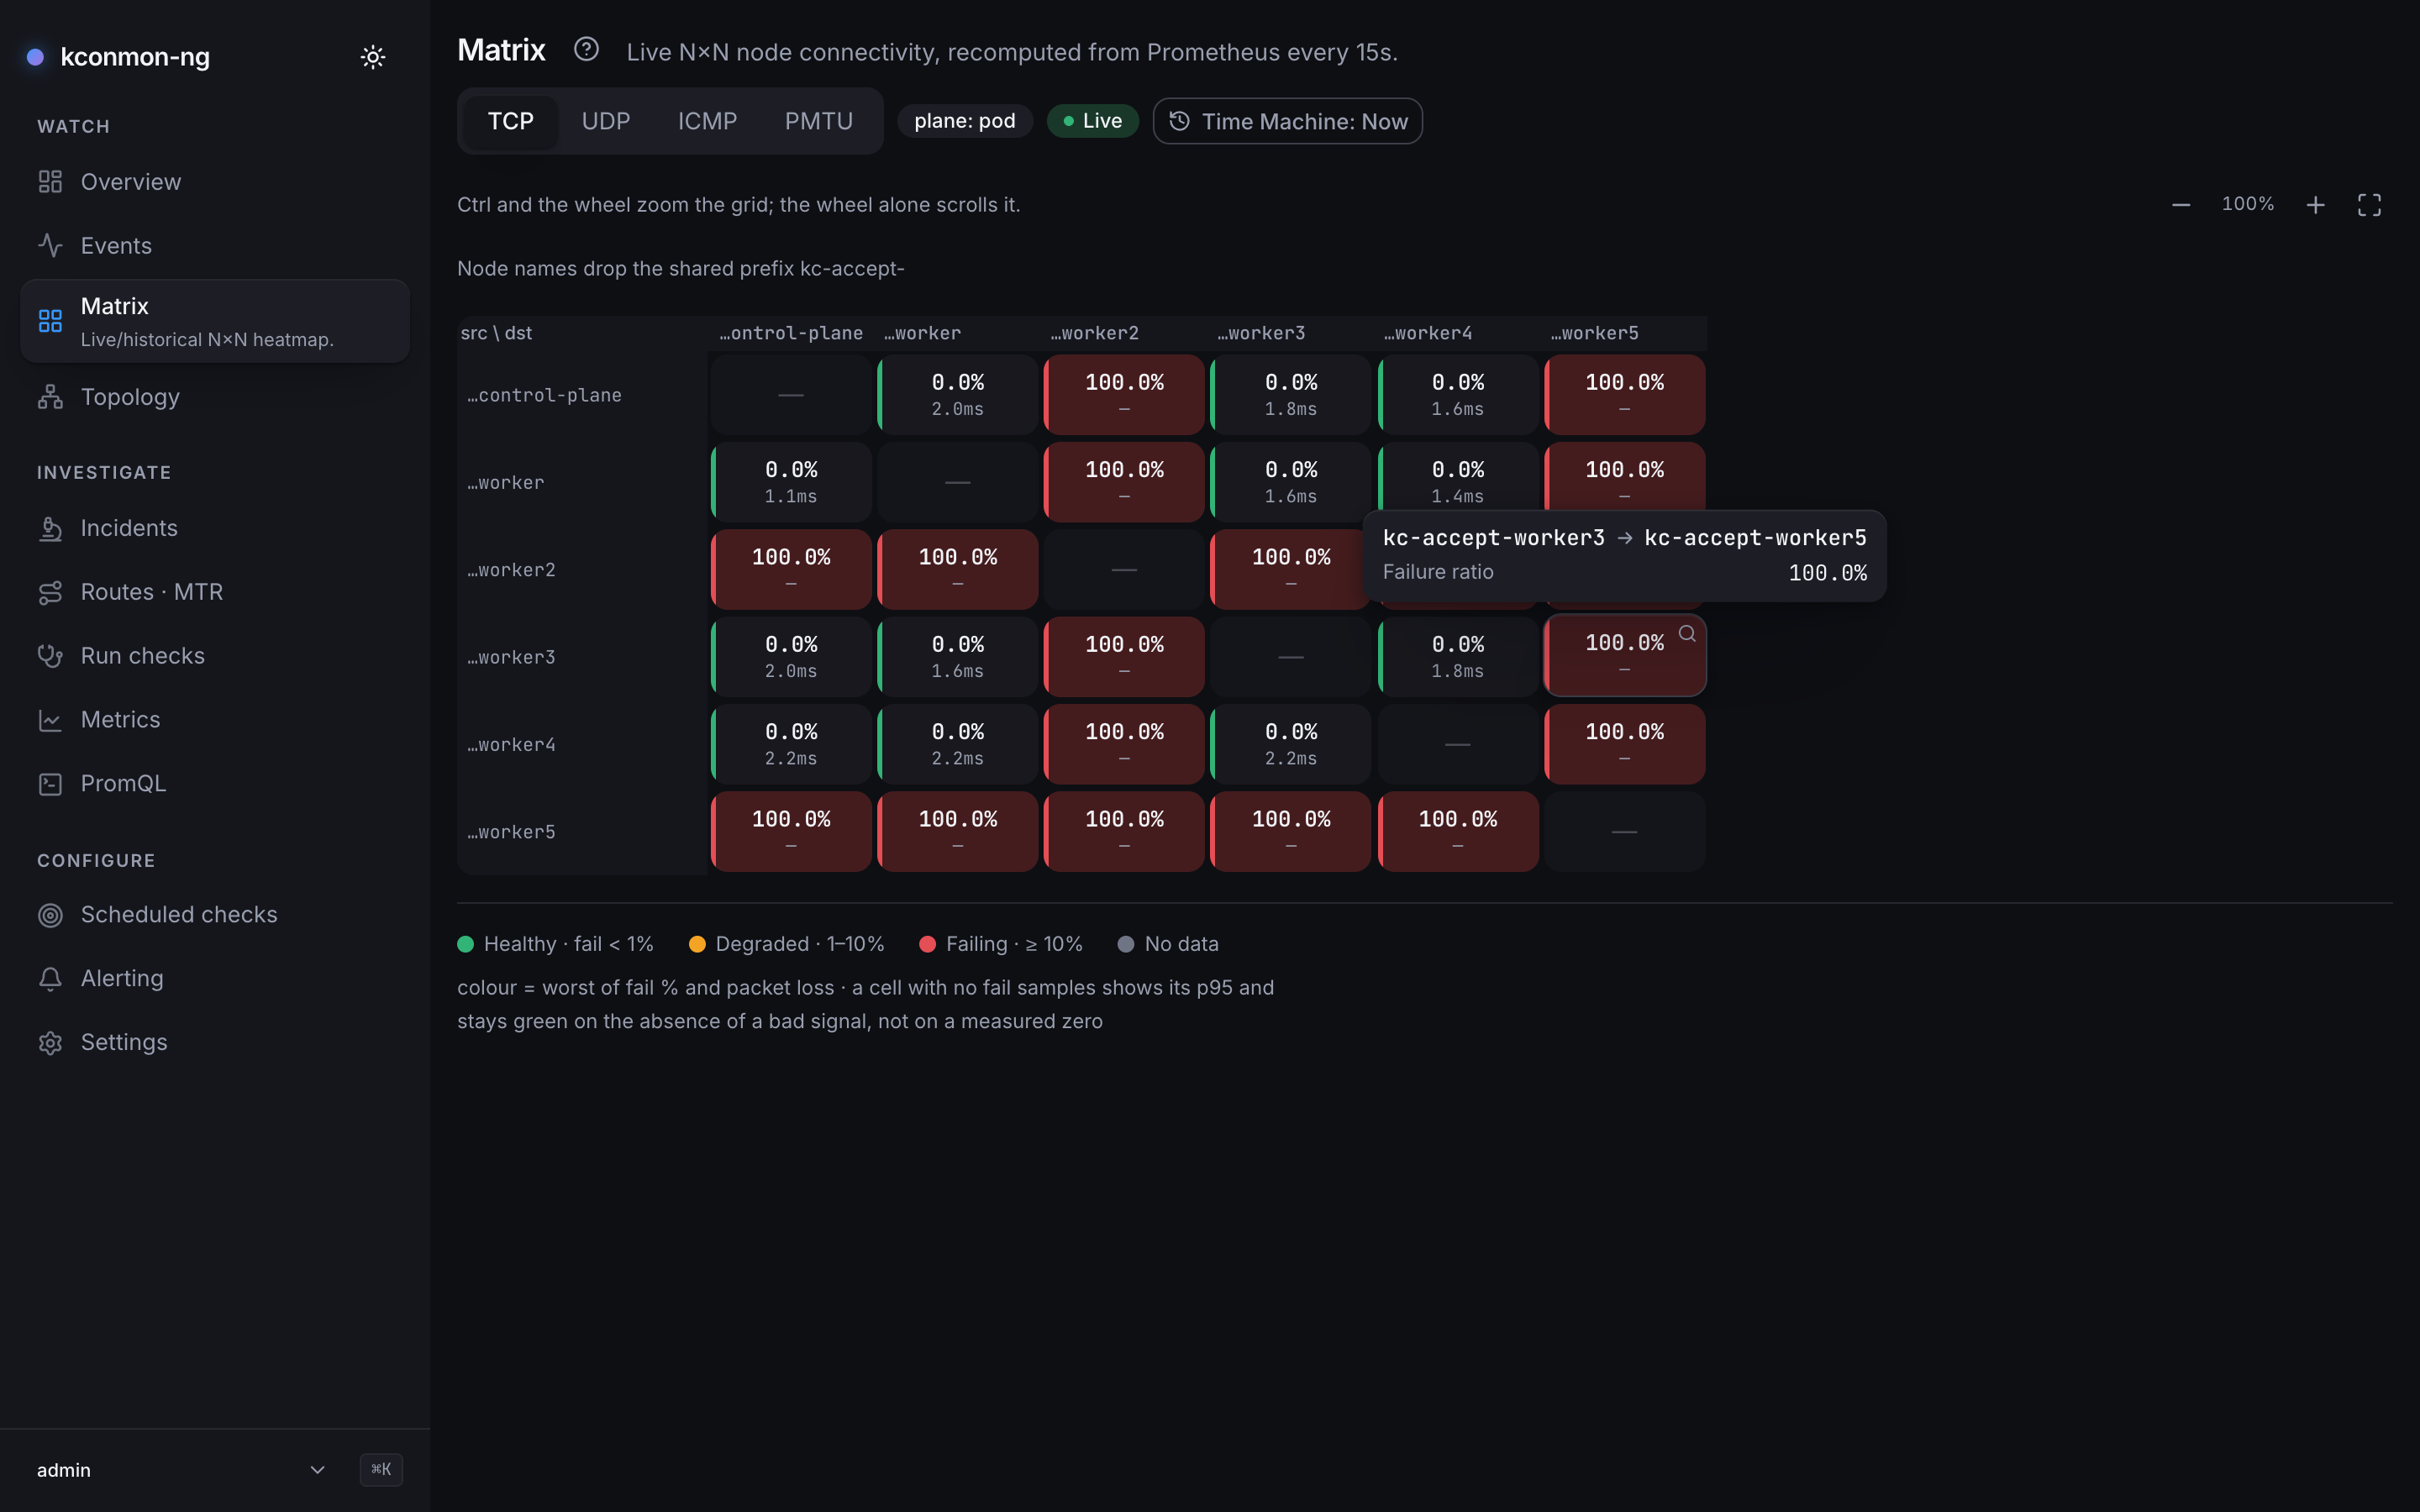Open the Alerting bell icon
The image size is (2420, 1512).
coord(50,979)
